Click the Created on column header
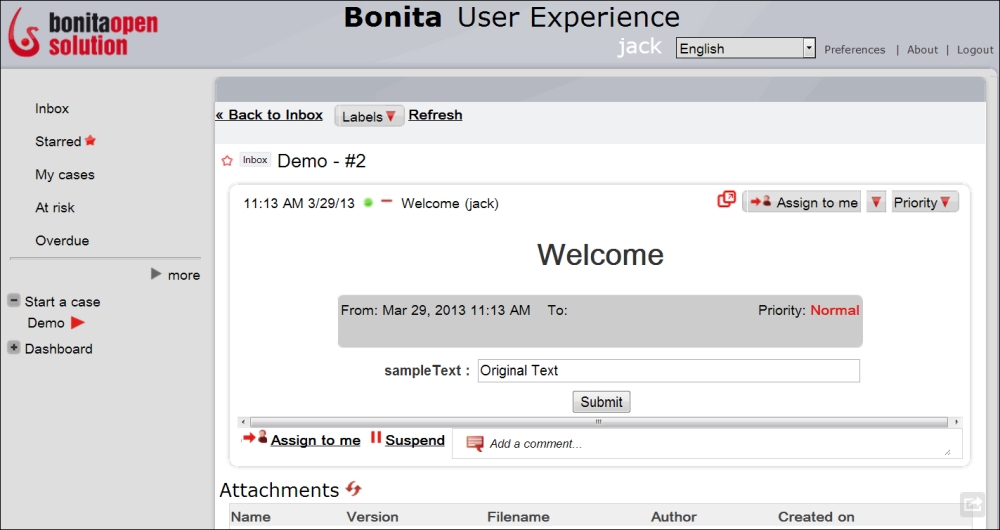The width and height of the screenshot is (1000, 530). [x=816, y=517]
